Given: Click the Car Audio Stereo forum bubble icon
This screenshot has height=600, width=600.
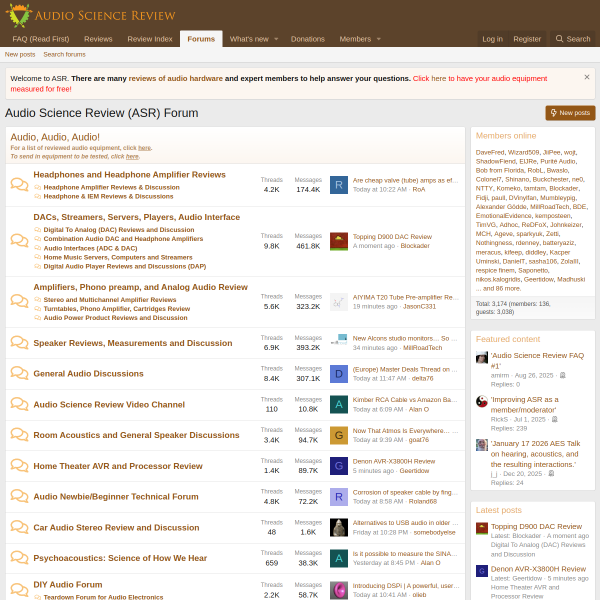Looking at the screenshot, I should 19,528.
